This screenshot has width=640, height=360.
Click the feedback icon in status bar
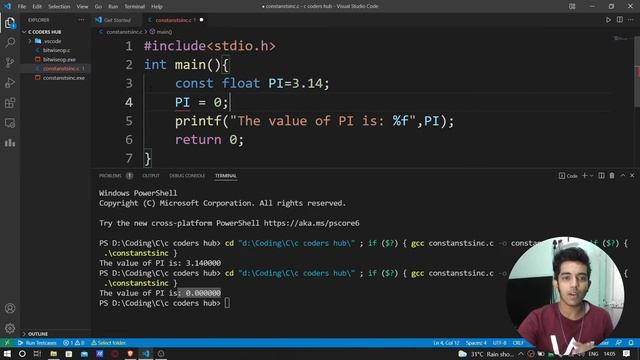tap(619, 343)
